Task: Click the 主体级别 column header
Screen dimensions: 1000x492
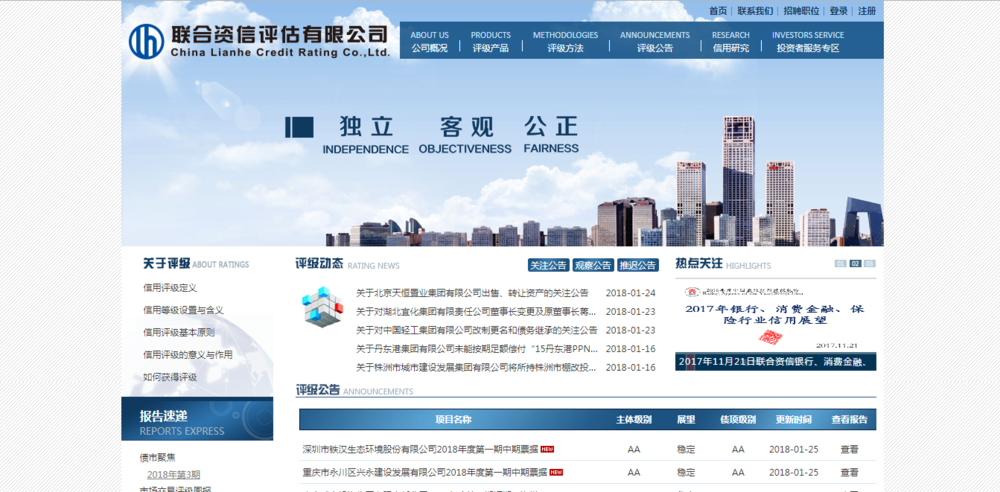Action: click(633, 420)
